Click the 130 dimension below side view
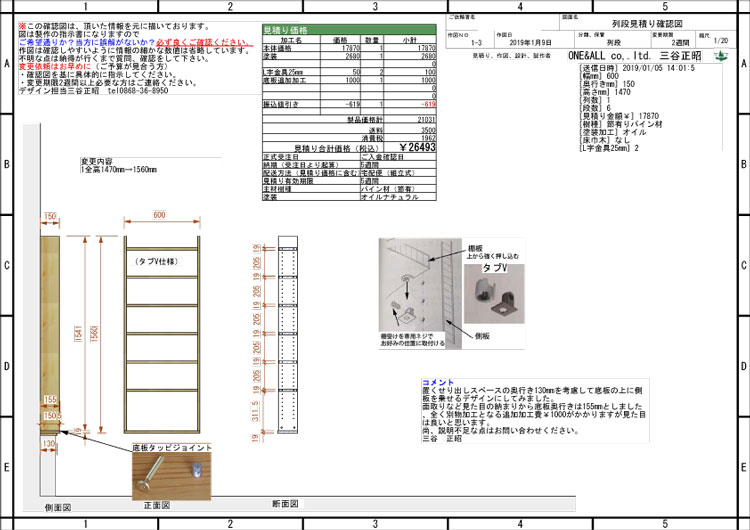 click(x=49, y=443)
